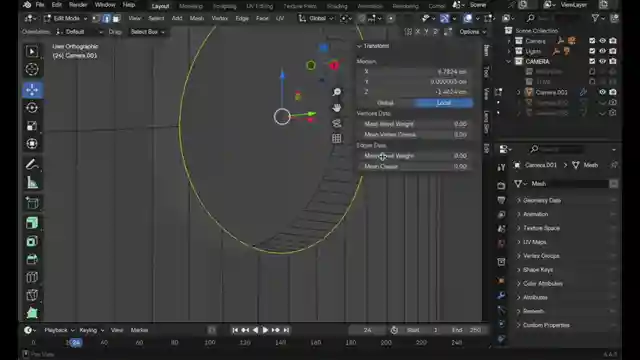Uncheck the CAMERA collection checkbox

[592, 61]
